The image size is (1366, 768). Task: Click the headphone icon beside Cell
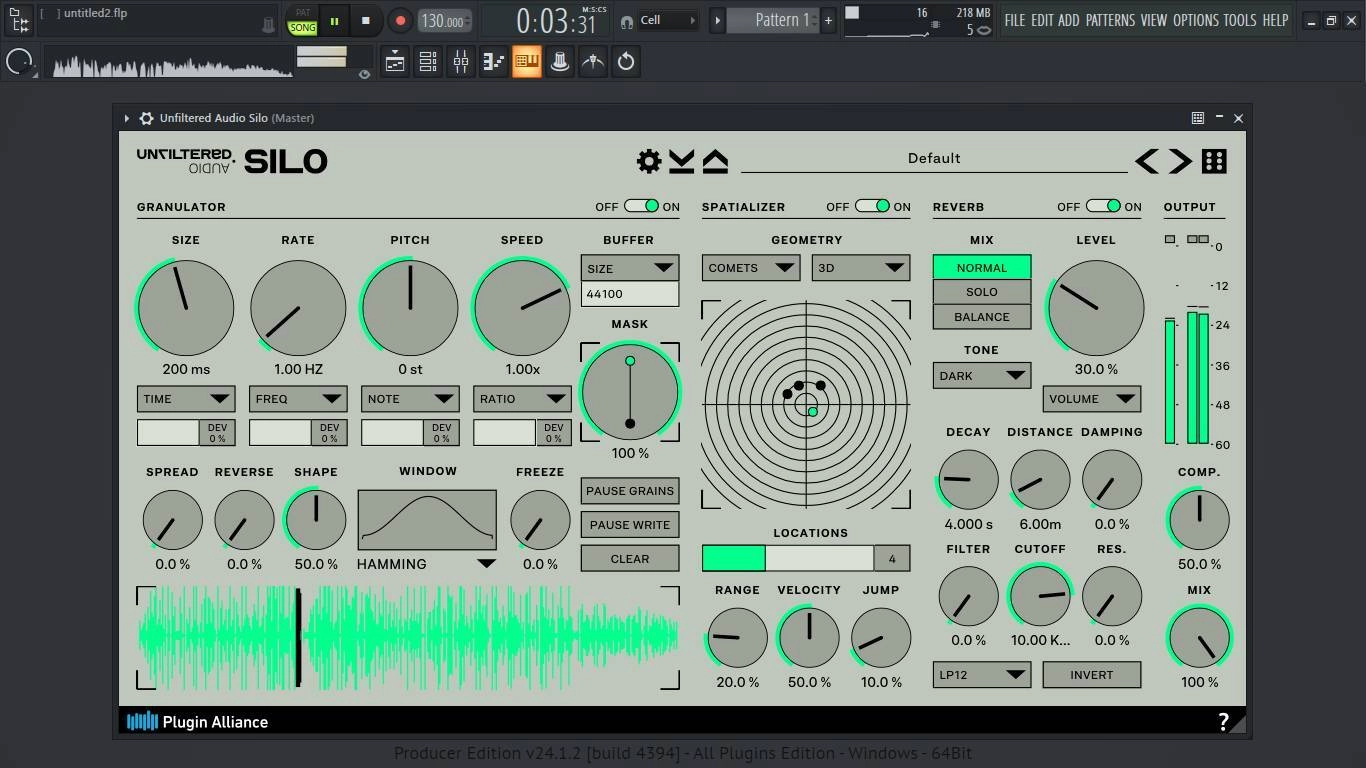tap(627, 20)
